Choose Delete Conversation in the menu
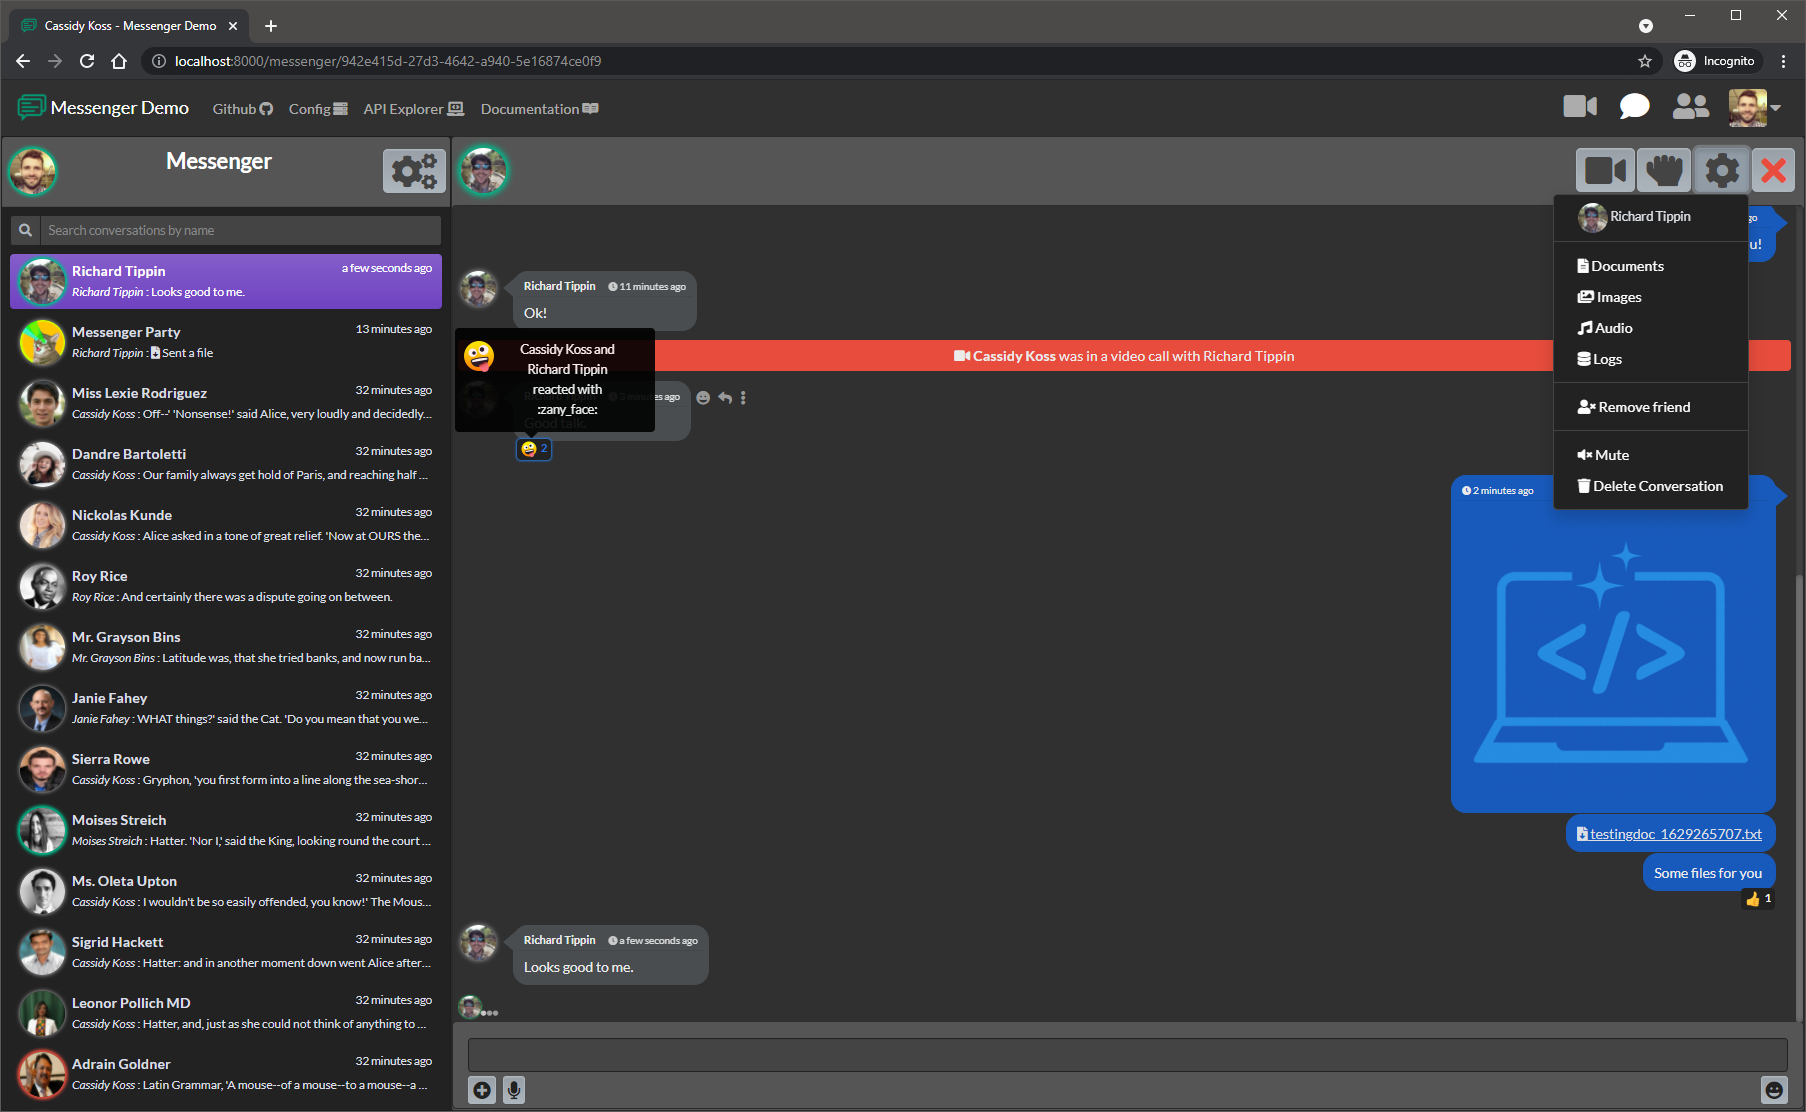The height and width of the screenshot is (1112, 1806). coord(1650,486)
